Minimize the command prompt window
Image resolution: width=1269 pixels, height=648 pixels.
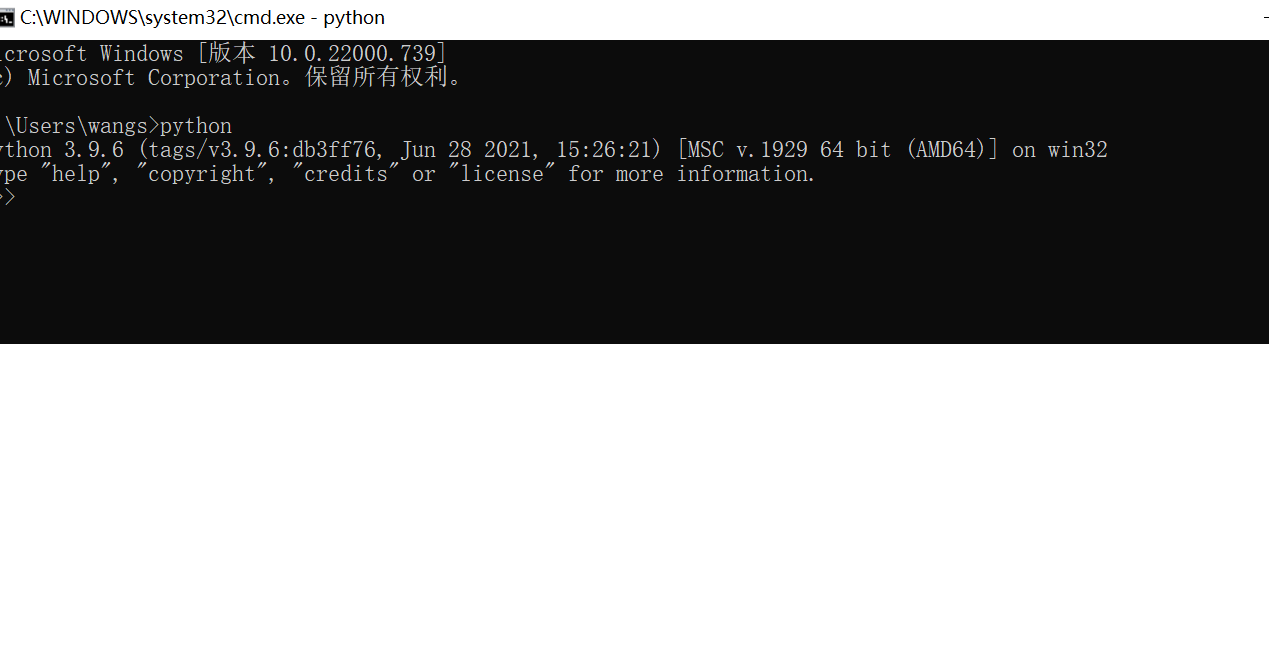(x=1265, y=17)
